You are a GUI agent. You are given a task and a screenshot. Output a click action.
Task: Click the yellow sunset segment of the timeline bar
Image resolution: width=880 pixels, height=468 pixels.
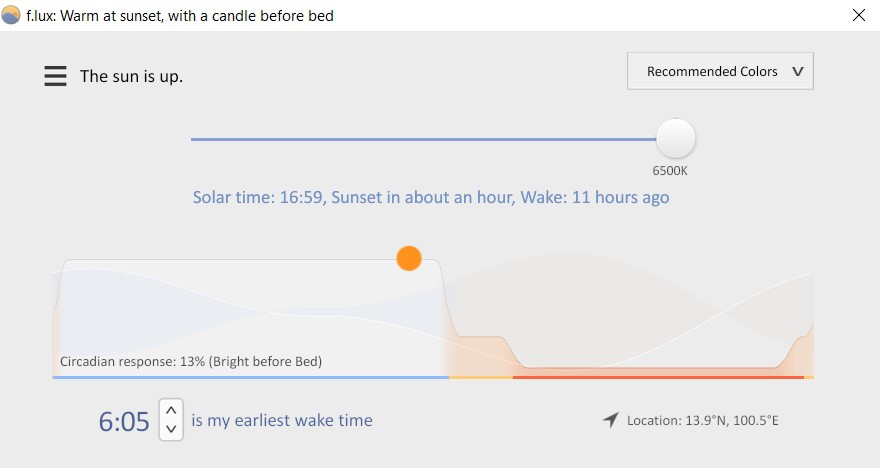tap(481, 377)
